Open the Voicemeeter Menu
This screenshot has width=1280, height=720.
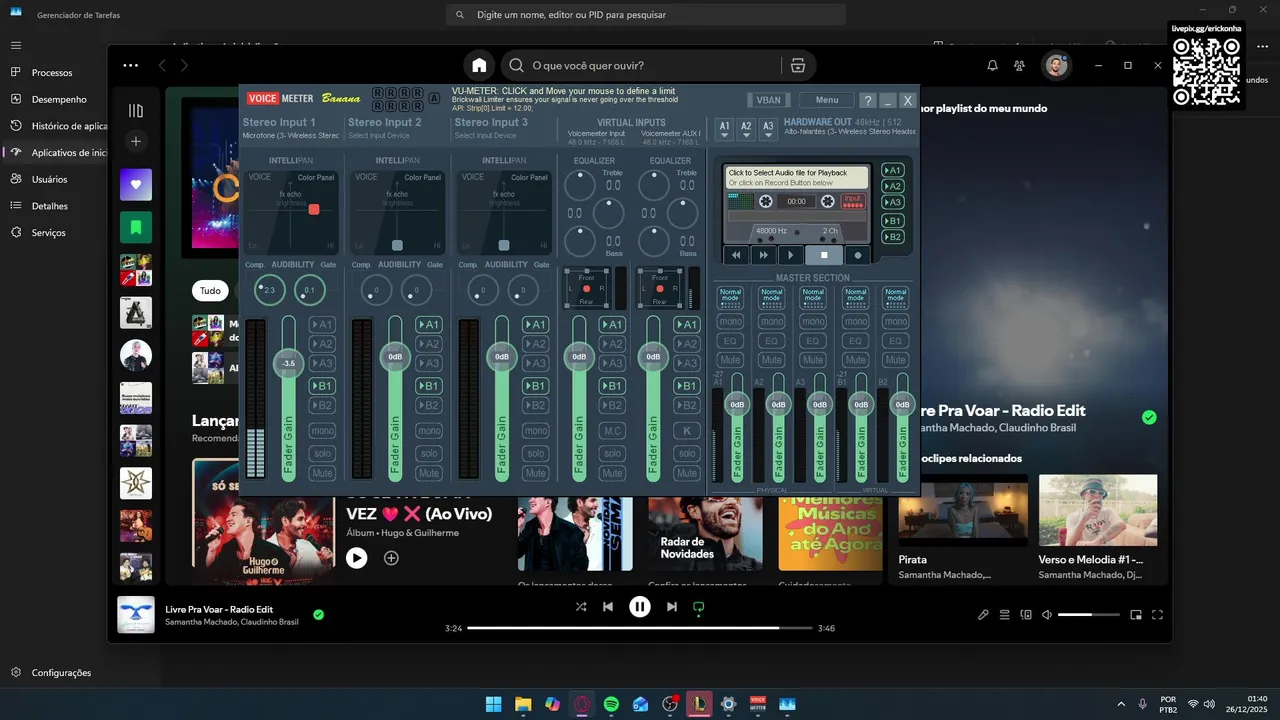coord(826,100)
